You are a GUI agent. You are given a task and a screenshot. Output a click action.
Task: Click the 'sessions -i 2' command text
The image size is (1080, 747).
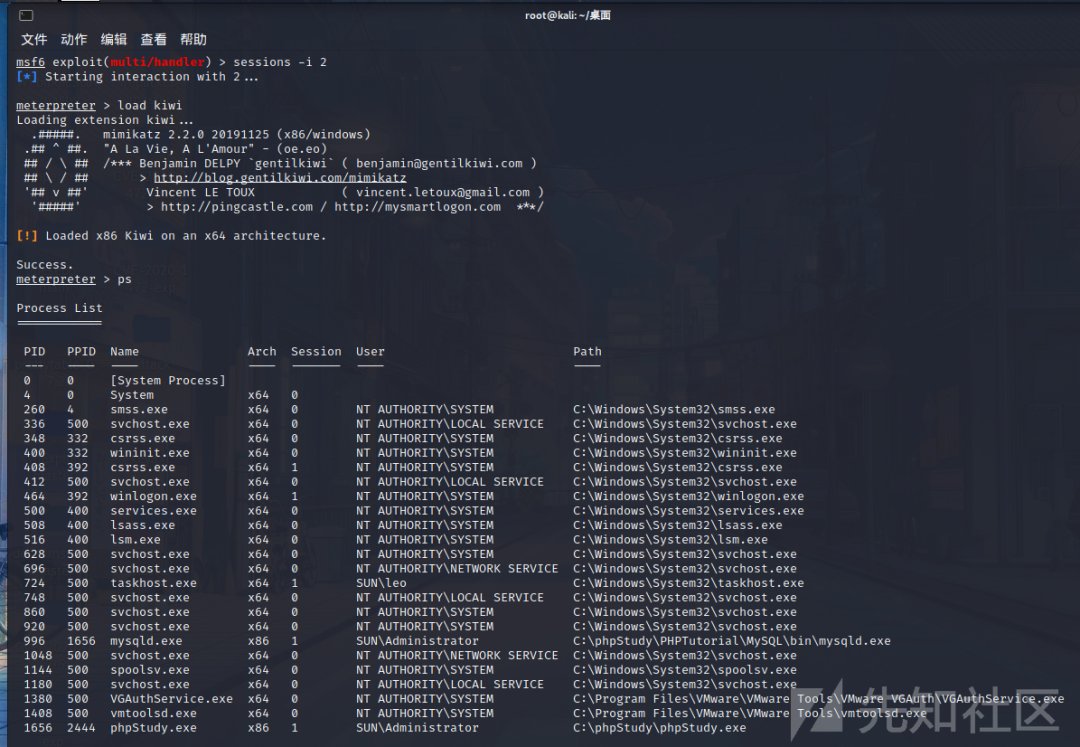pos(280,62)
